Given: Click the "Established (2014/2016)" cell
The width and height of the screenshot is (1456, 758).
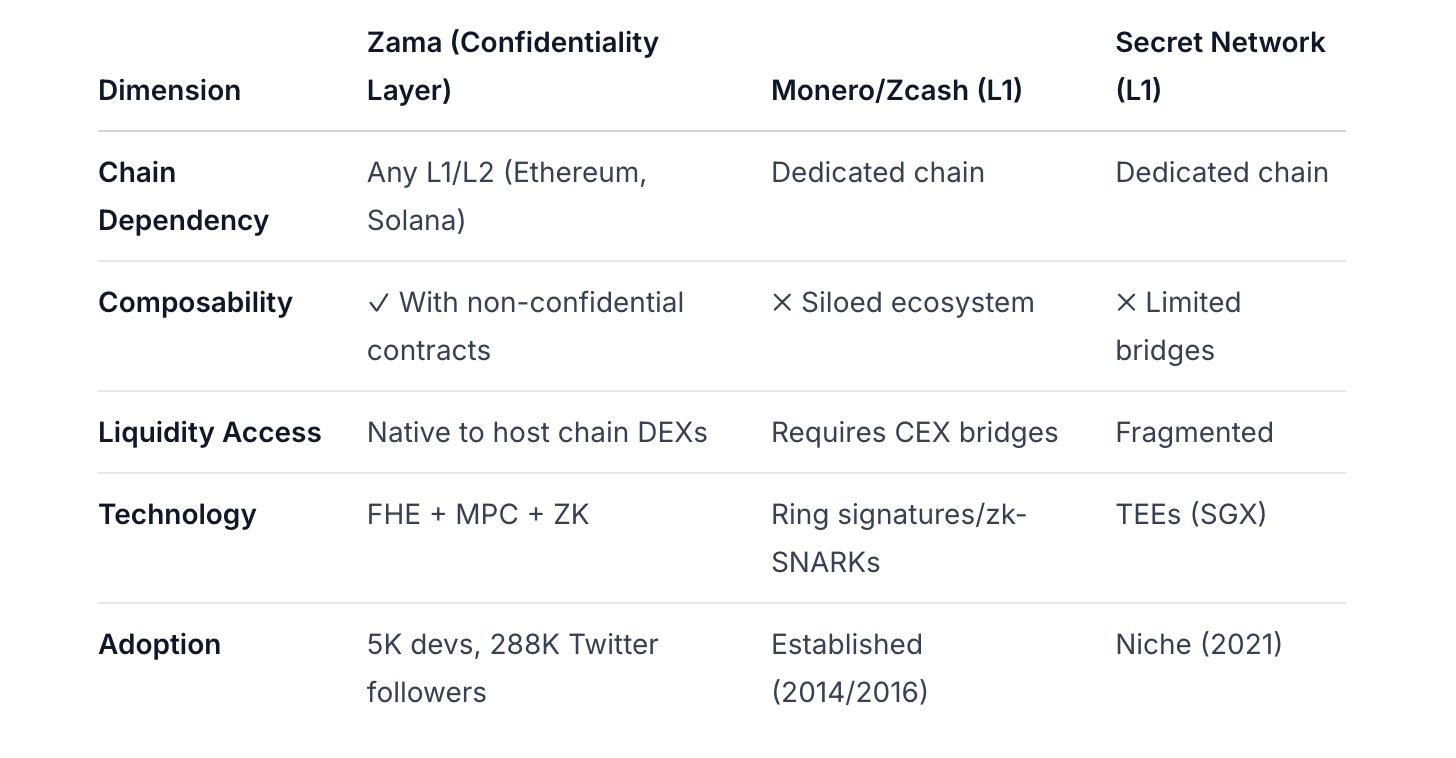Looking at the screenshot, I should 849,668.
